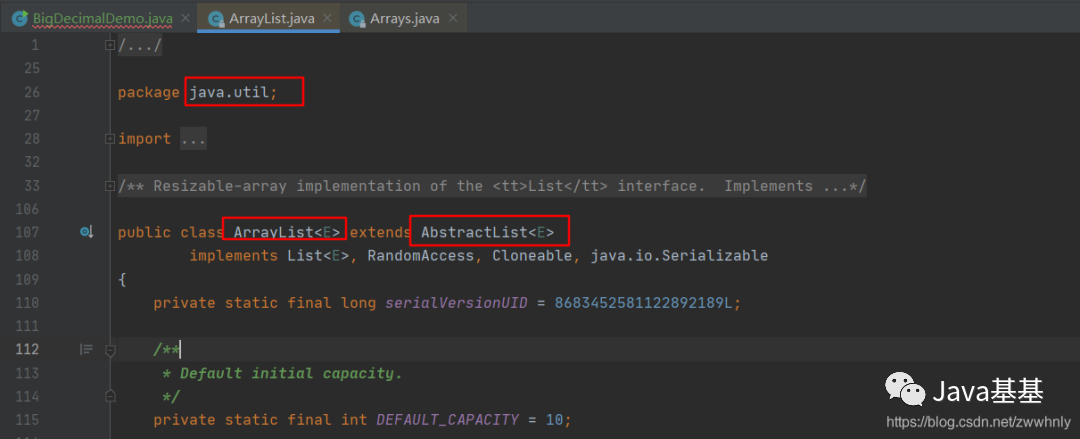Click the folded 'Resizable-array implementation' doc summary
This screenshot has height=439, width=1080.
pos(492,186)
